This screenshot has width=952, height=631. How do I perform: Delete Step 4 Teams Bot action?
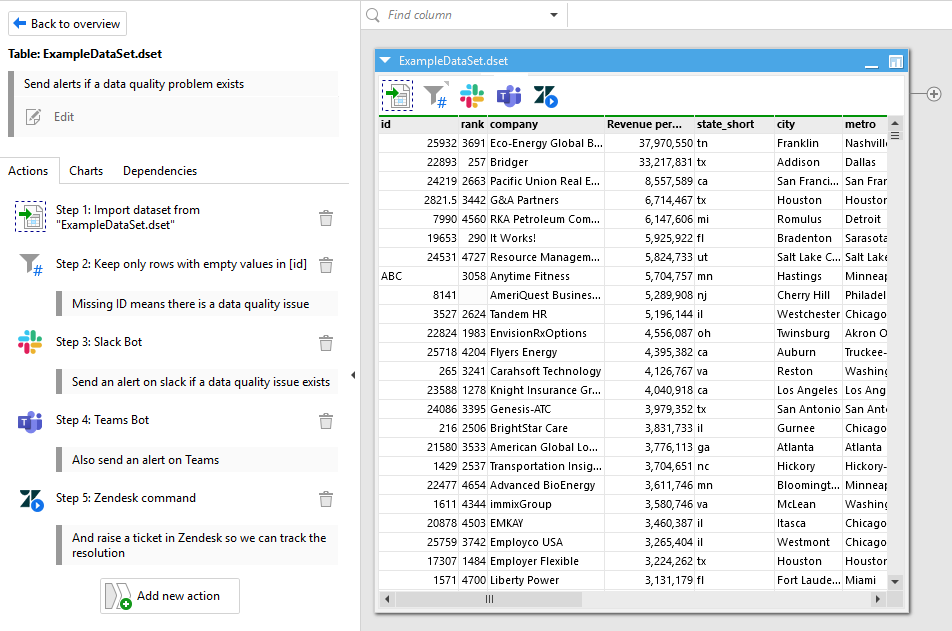326,421
